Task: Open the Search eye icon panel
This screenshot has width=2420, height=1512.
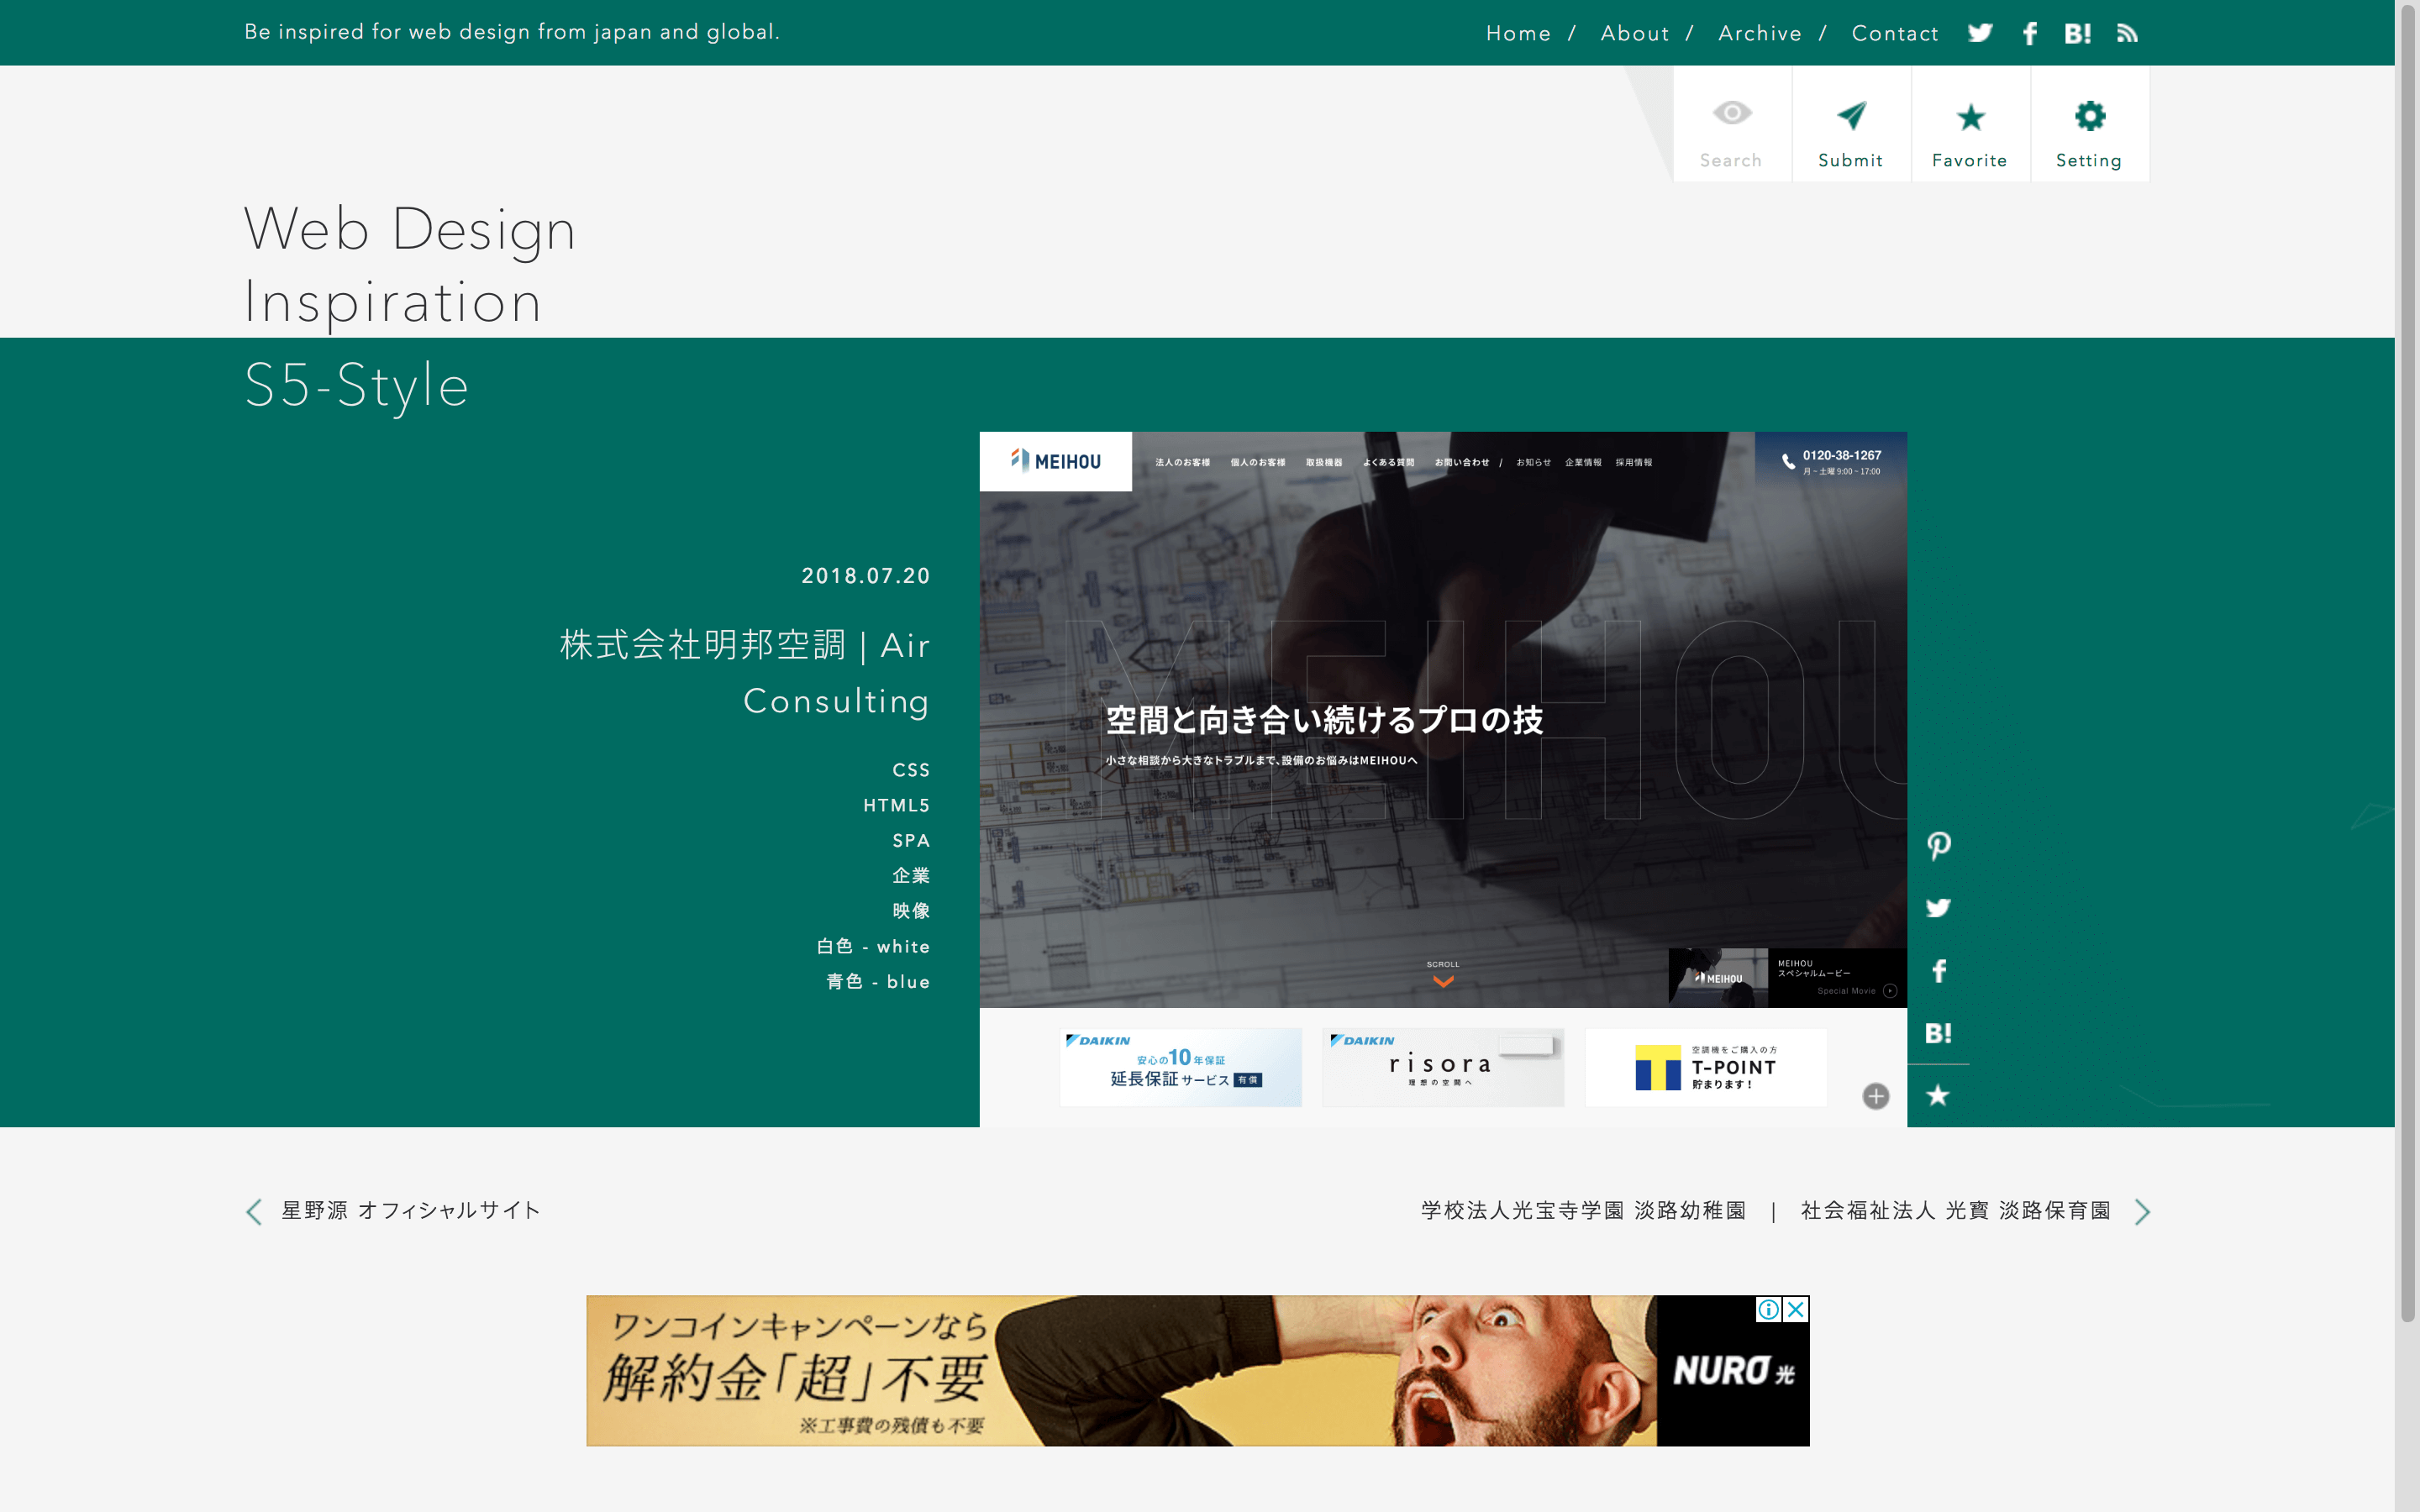Action: point(1732,124)
